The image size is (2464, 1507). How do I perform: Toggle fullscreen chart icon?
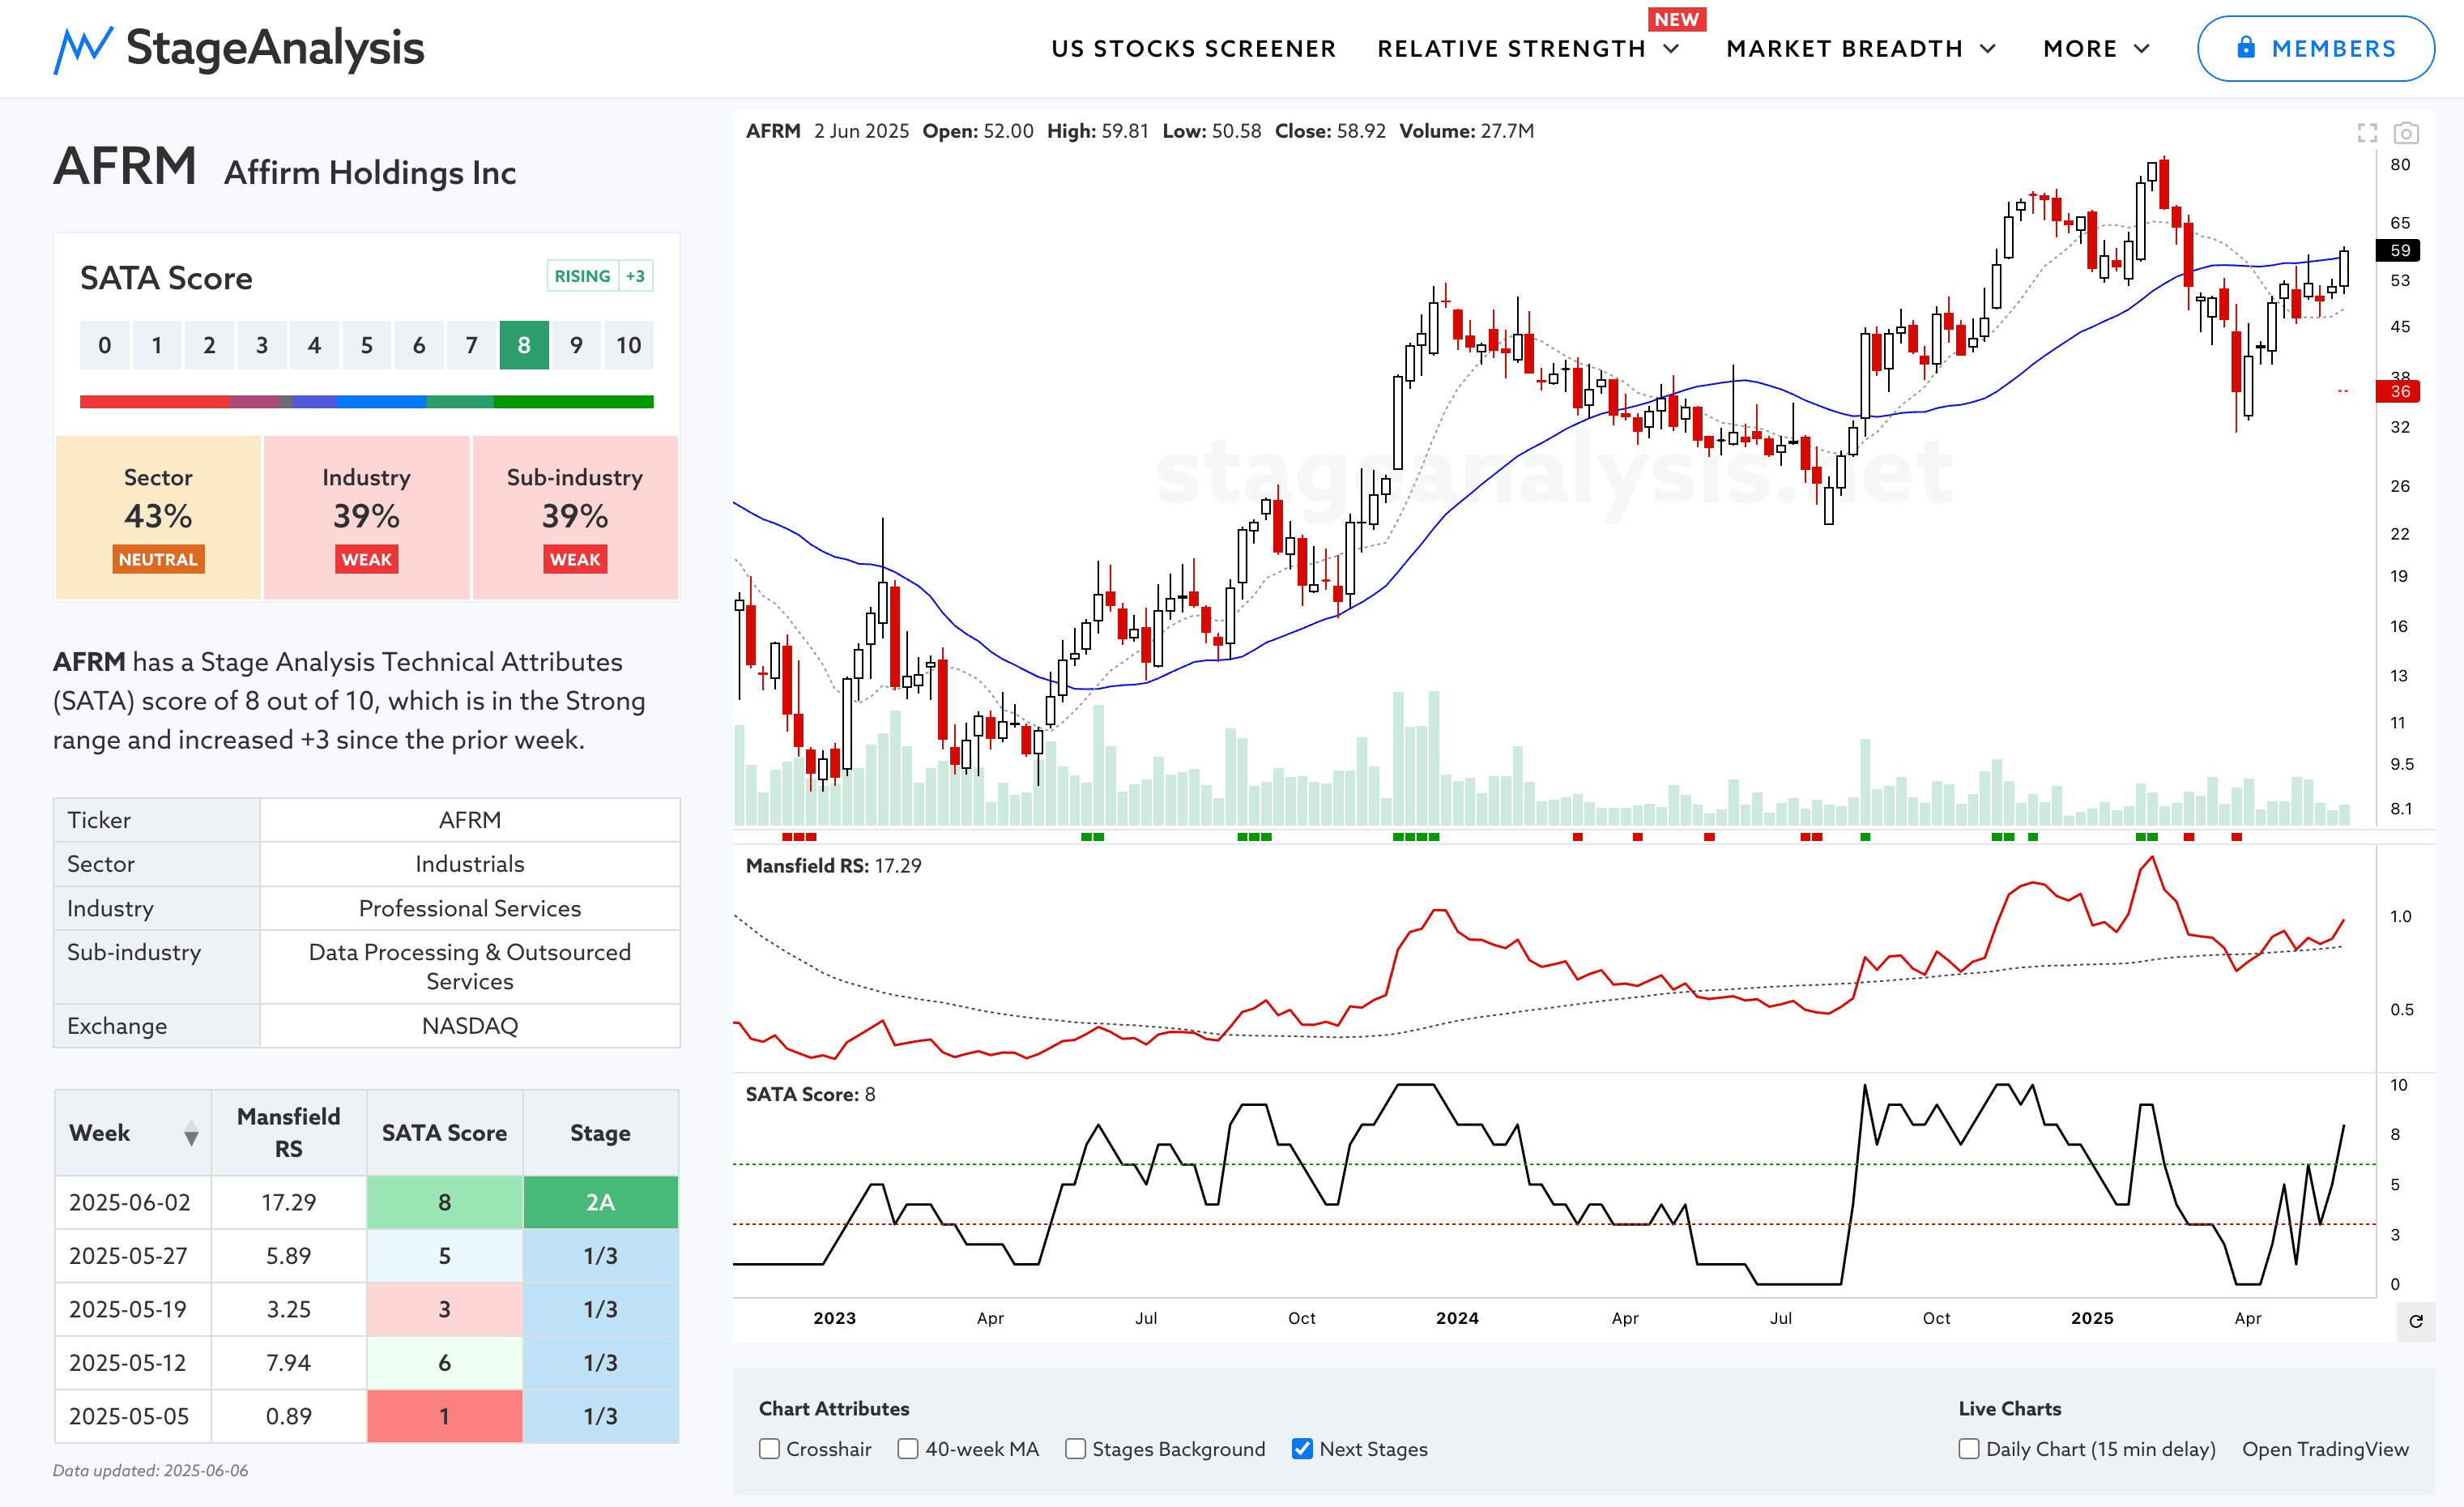click(x=2367, y=133)
